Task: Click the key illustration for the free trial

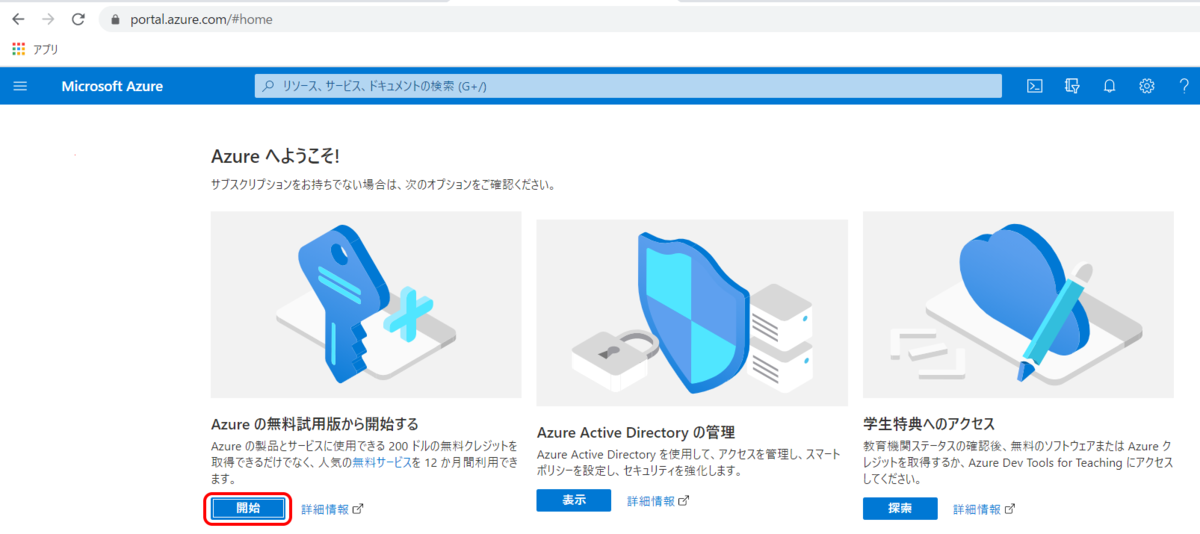Action: click(x=366, y=304)
